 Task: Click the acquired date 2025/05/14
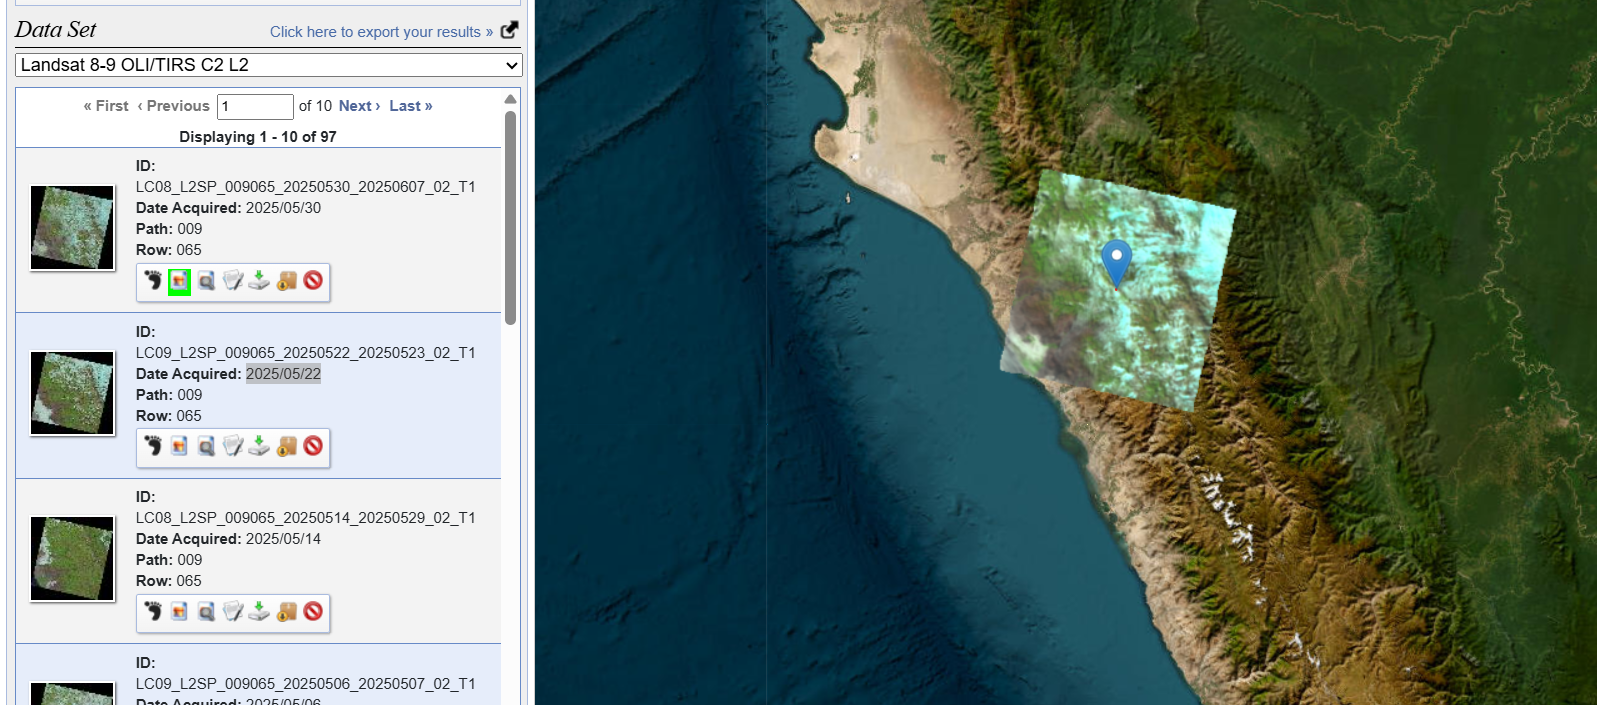tap(283, 539)
